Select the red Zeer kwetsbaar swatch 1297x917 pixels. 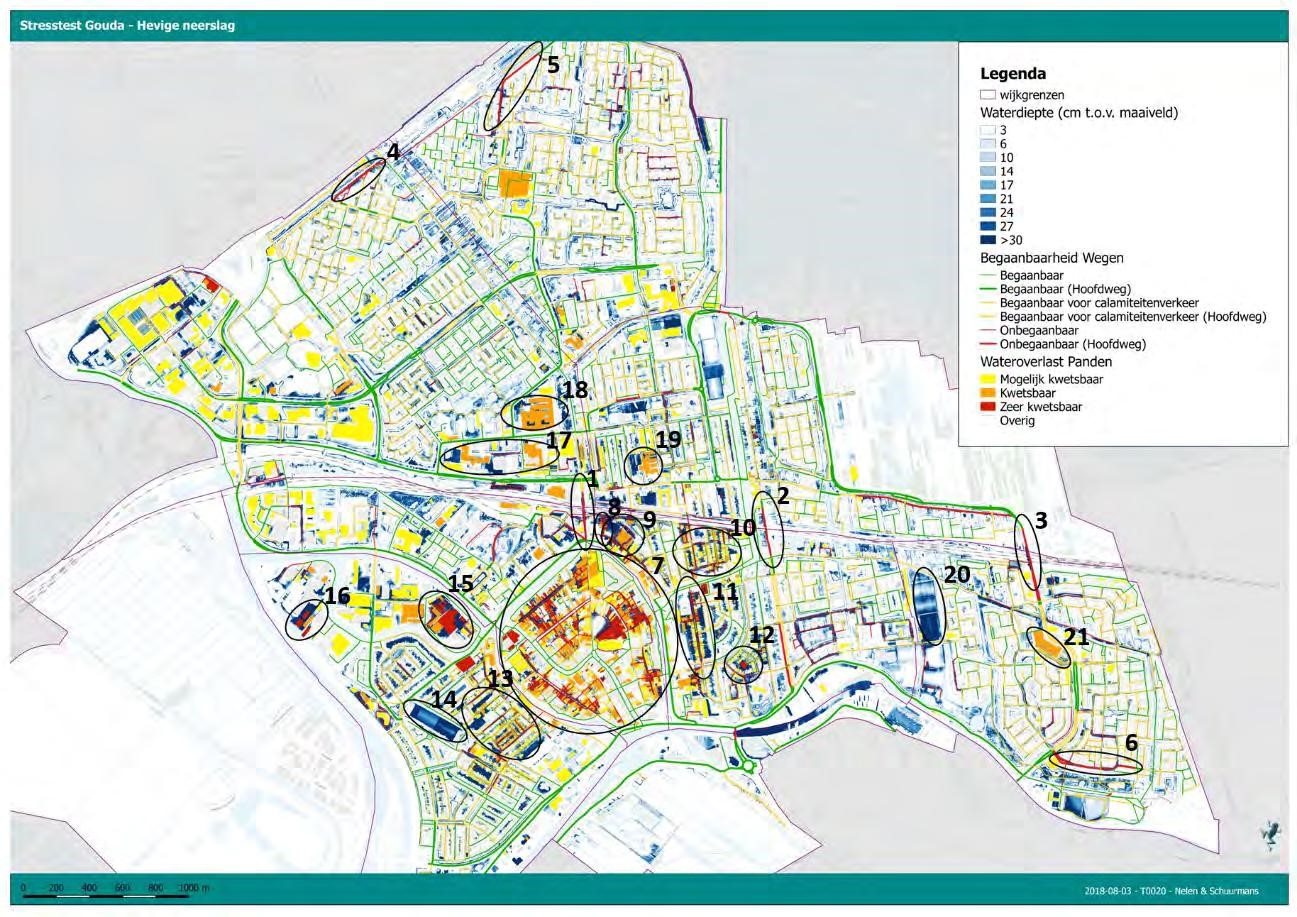click(987, 407)
